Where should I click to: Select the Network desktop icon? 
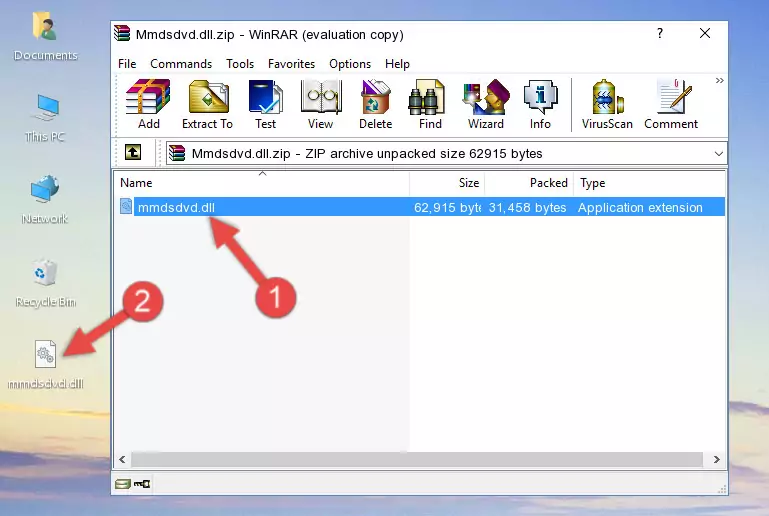coord(45,199)
